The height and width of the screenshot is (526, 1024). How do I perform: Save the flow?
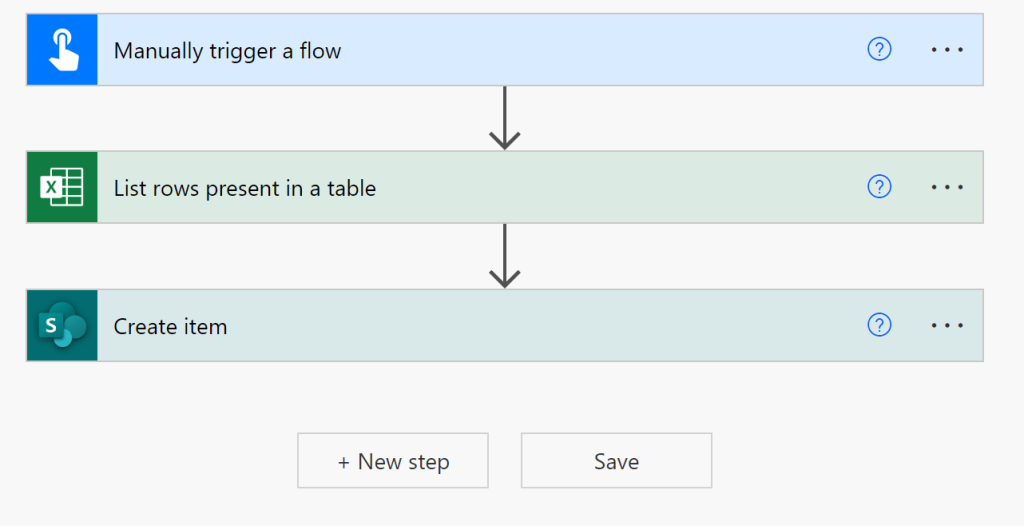[616, 461]
